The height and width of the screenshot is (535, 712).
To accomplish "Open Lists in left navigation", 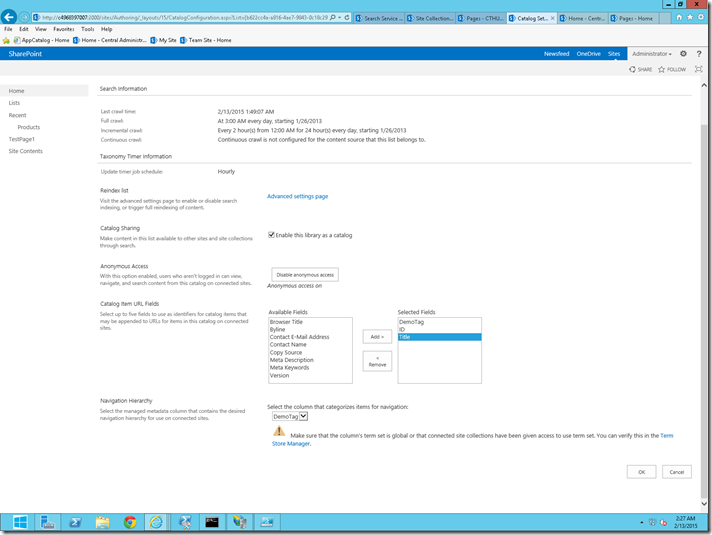I will 14,103.
